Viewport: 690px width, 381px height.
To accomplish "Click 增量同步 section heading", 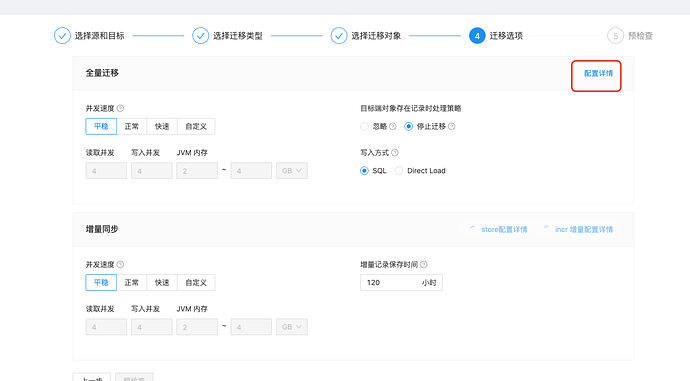I will 102,229.
